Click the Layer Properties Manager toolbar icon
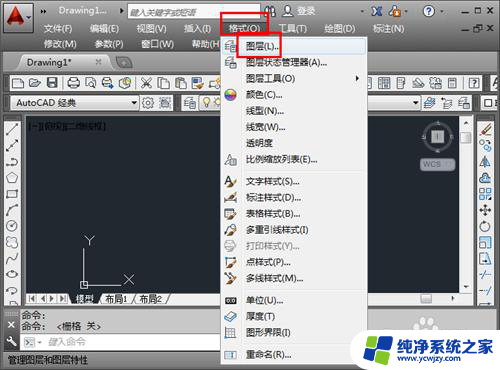500x370 pixels. click(190, 103)
